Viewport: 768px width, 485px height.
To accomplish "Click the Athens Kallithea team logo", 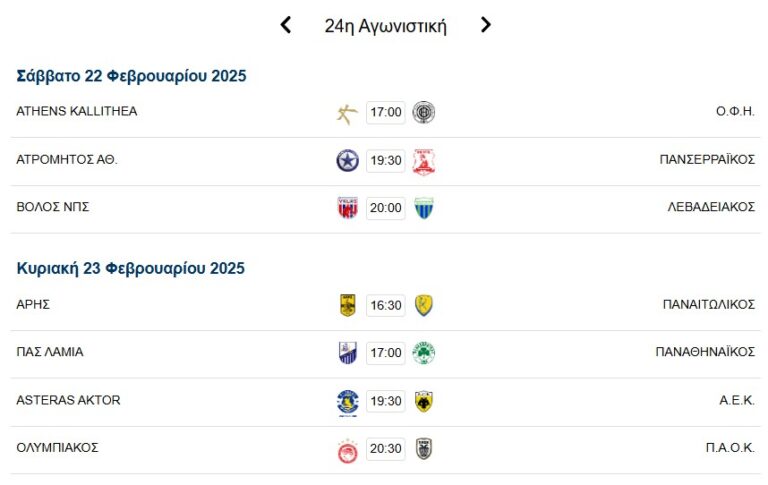I will coord(347,113).
